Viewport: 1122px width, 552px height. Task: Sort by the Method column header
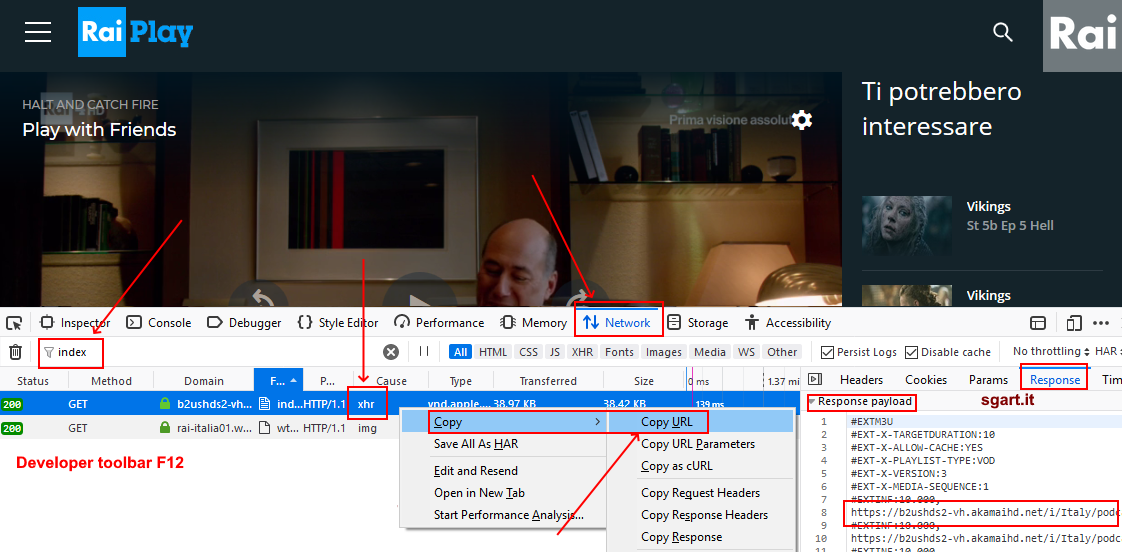[x=111, y=381]
